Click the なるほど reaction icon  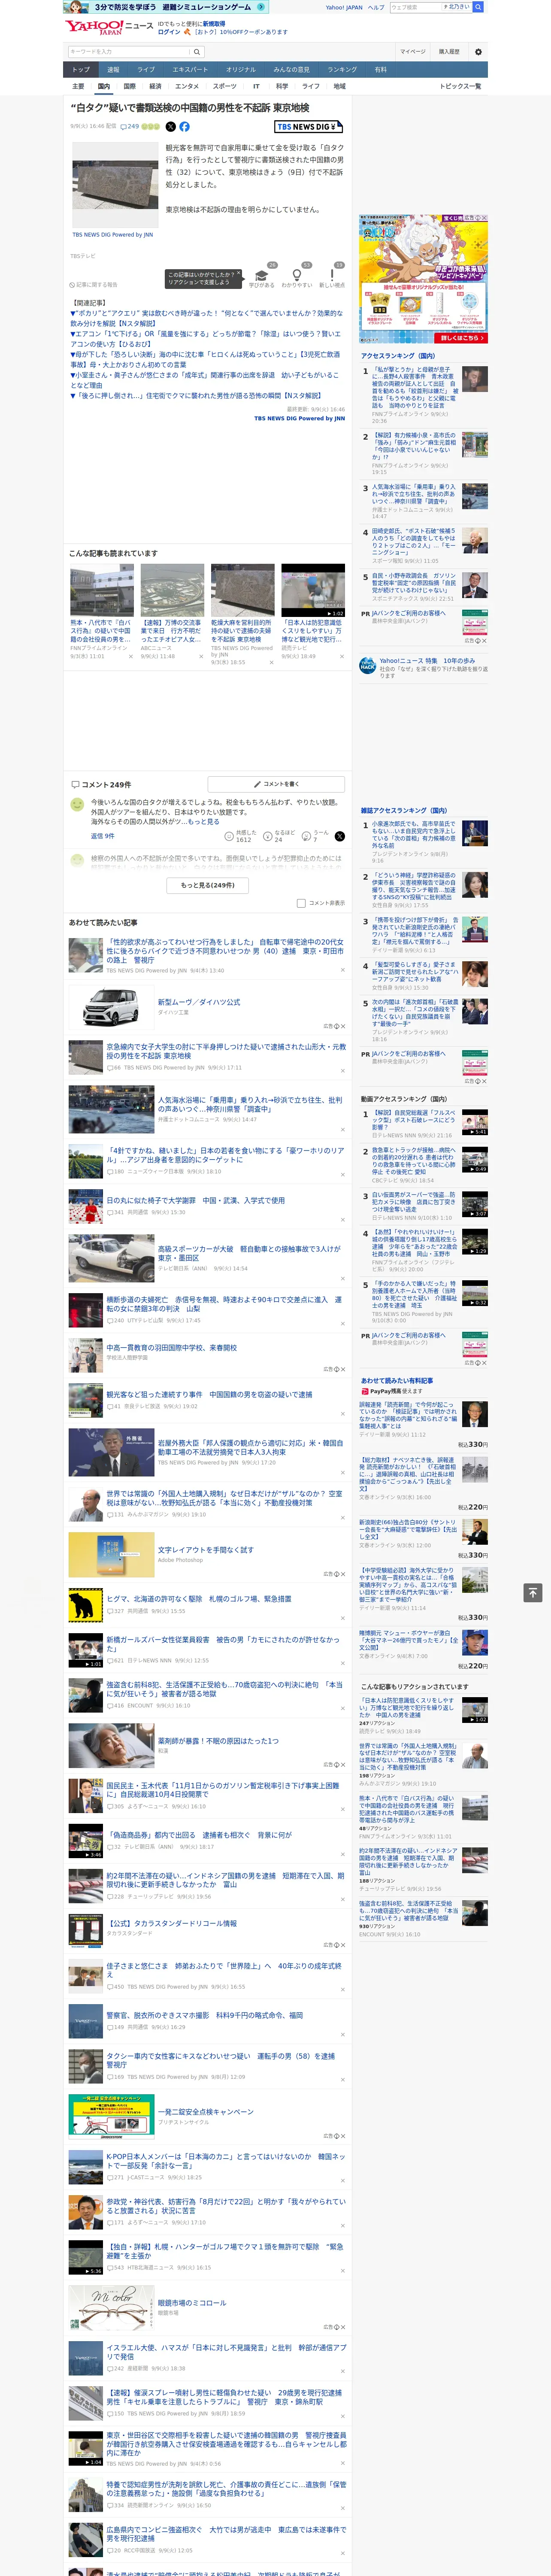point(268,835)
